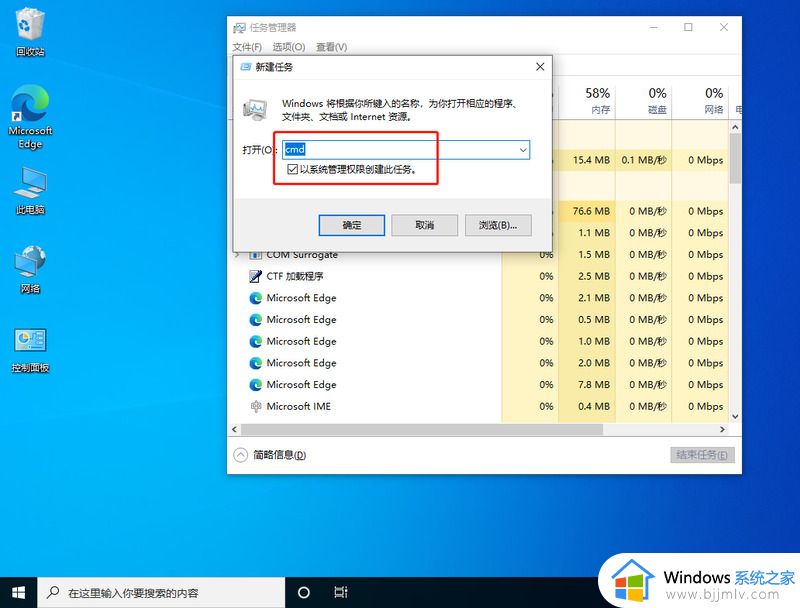Open Task View from the taskbar
Image resolution: width=800 pixels, height=608 pixels.
341,592
